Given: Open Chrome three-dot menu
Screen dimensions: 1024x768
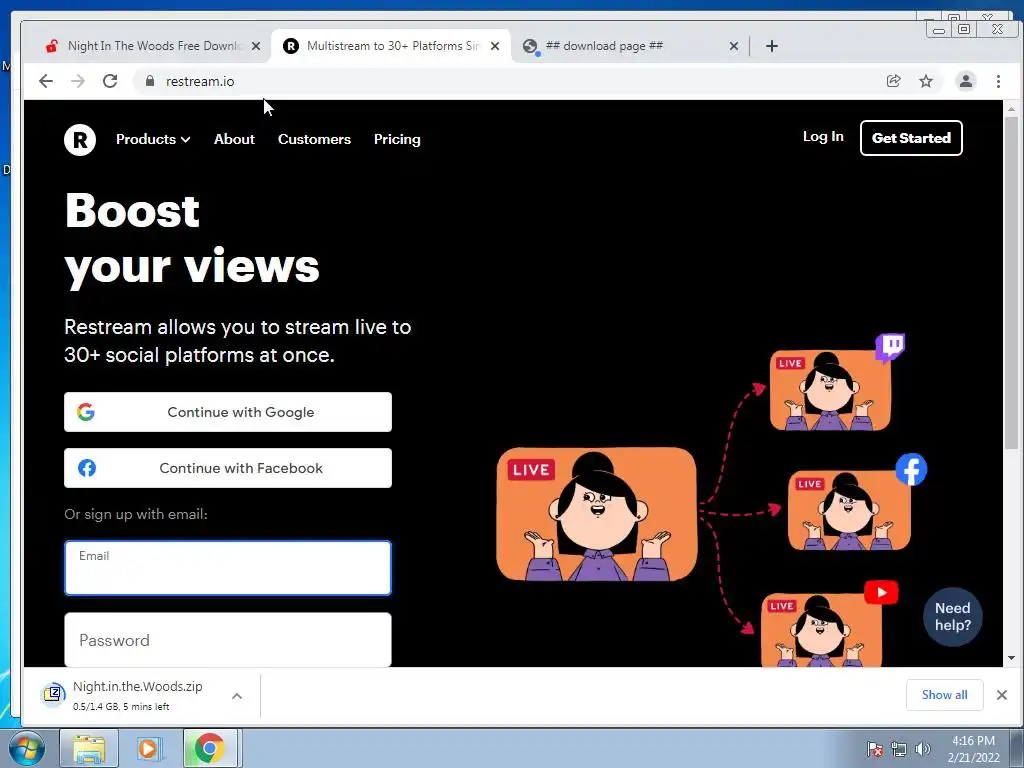Looking at the screenshot, I should click(998, 81).
